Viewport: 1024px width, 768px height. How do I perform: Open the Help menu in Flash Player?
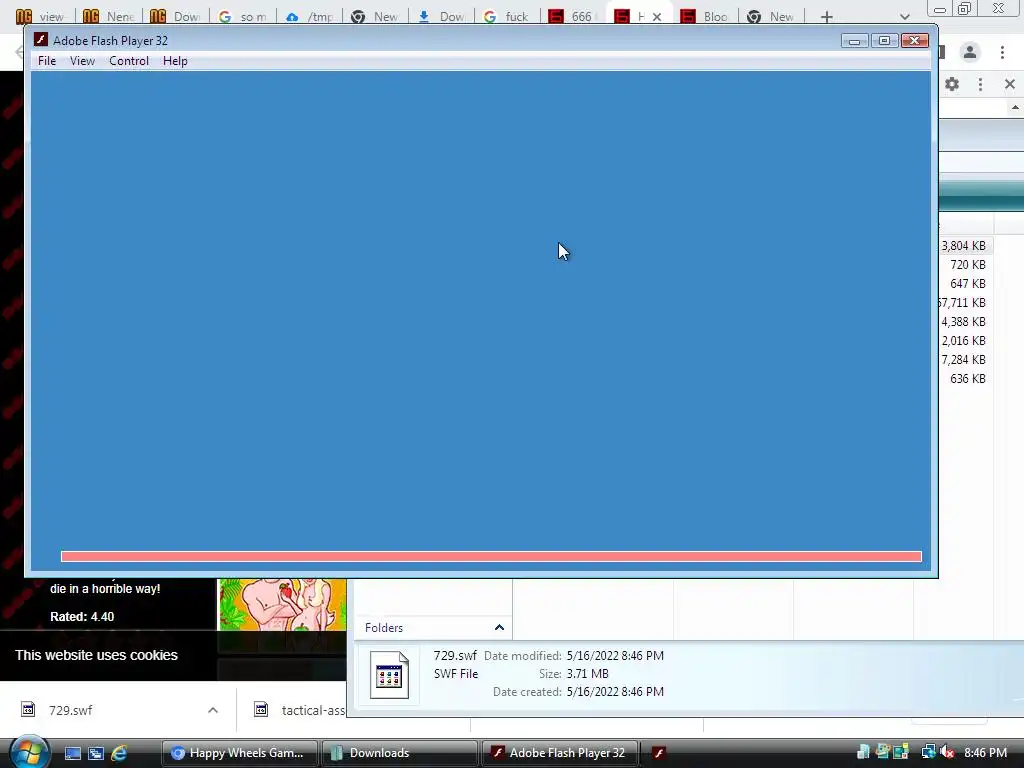tap(175, 61)
